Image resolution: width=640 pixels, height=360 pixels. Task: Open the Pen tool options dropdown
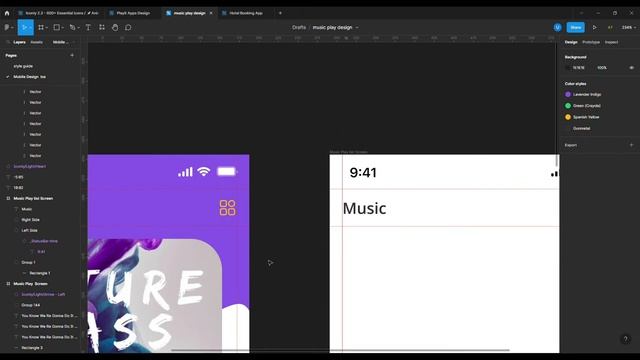pyautogui.click(x=78, y=27)
